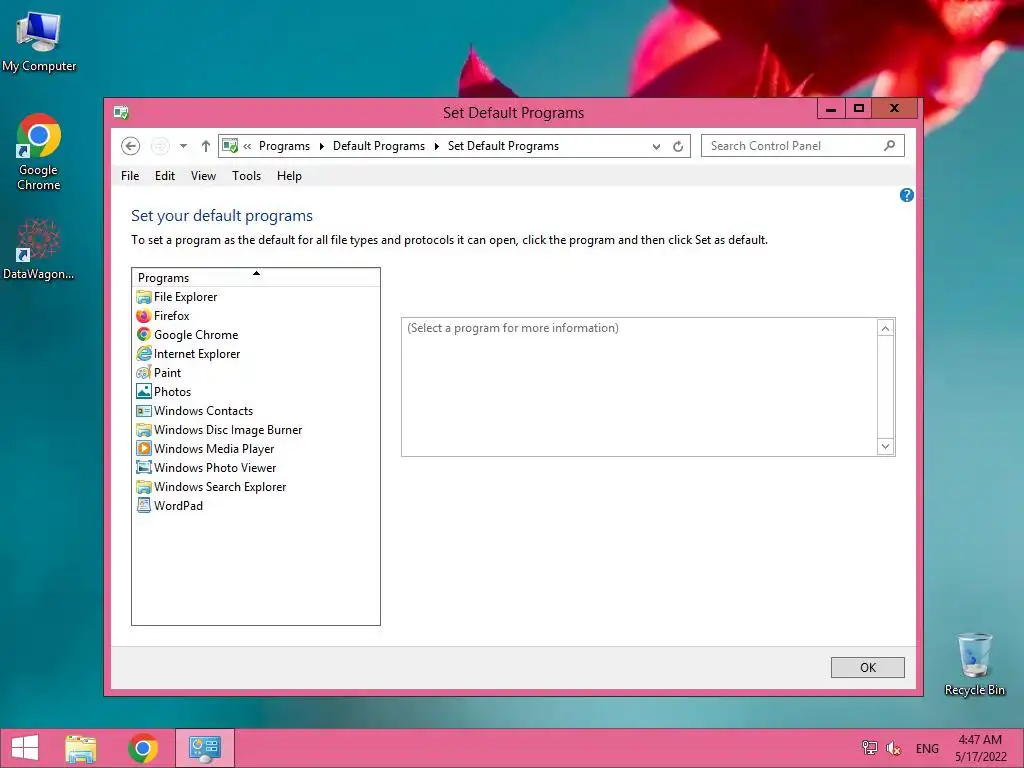Click the Windows Photo Viewer icon
The image size is (1024, 768).
coord(144,468)
